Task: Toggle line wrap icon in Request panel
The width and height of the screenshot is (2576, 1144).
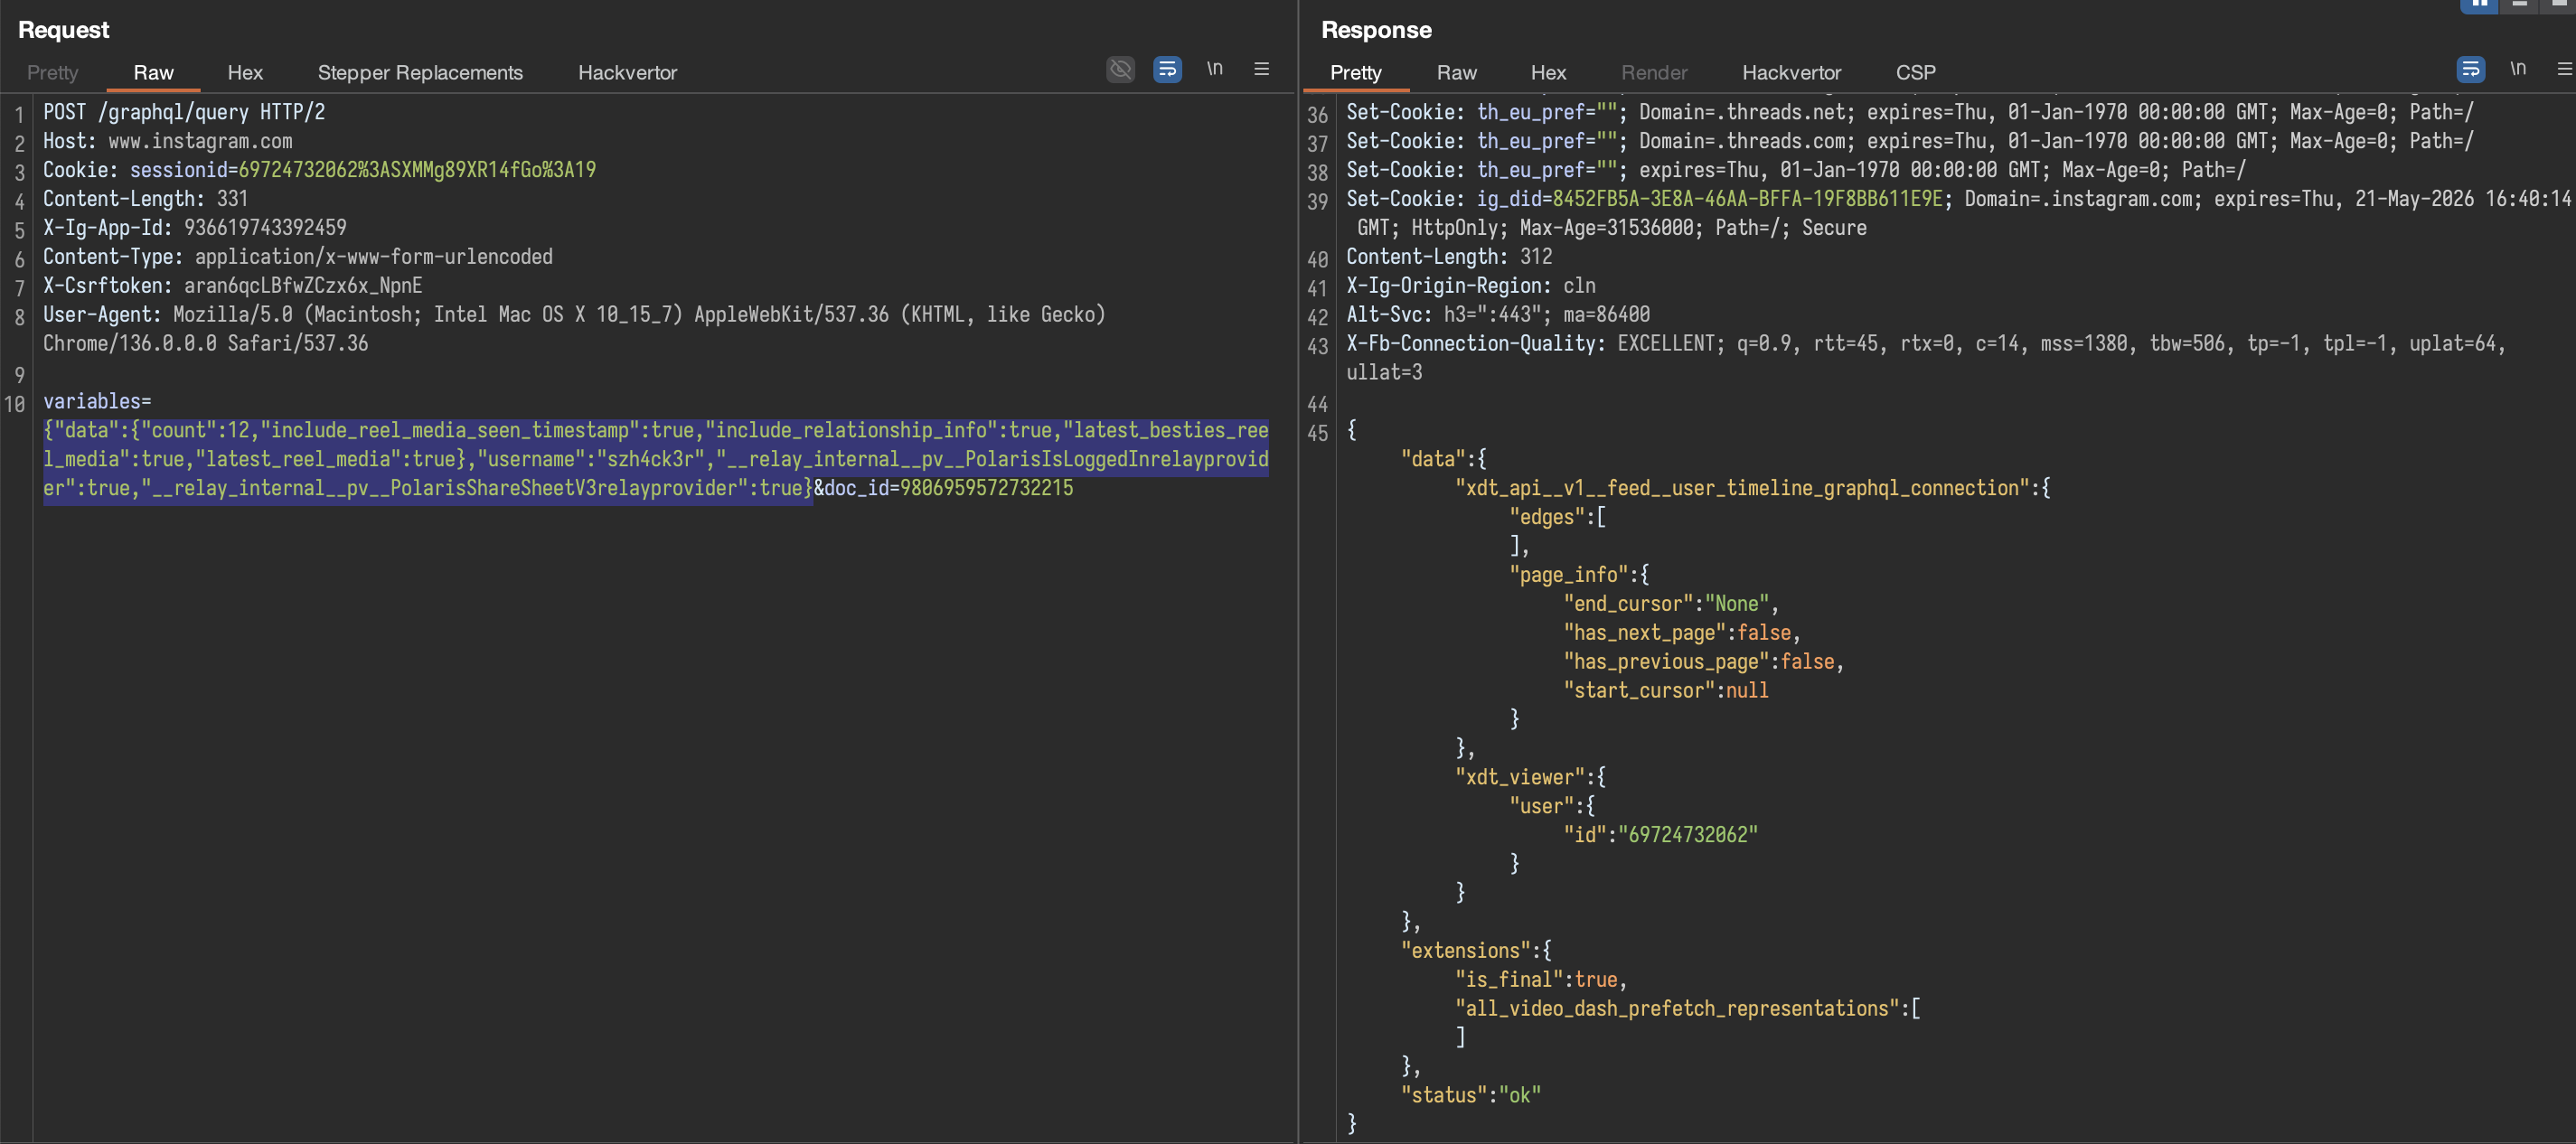Action: click(x=1167, y=69)
